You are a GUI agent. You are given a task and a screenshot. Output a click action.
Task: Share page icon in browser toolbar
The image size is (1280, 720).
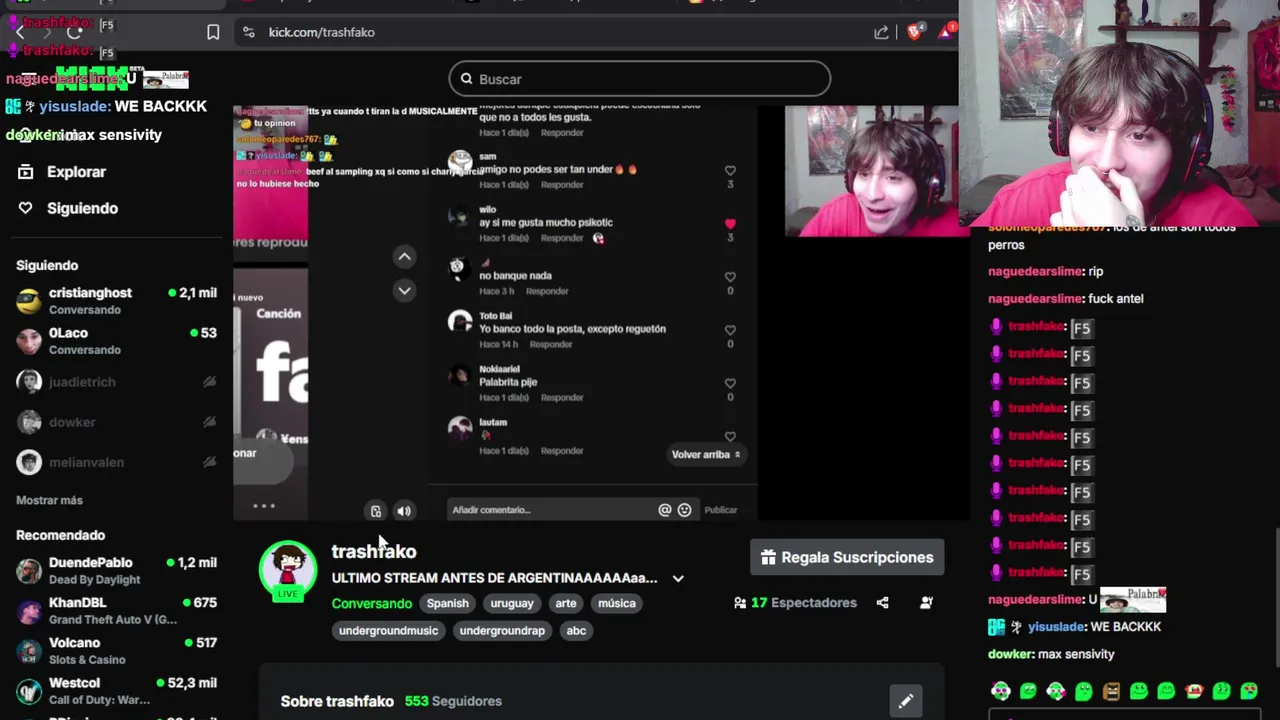click(881, 32)
